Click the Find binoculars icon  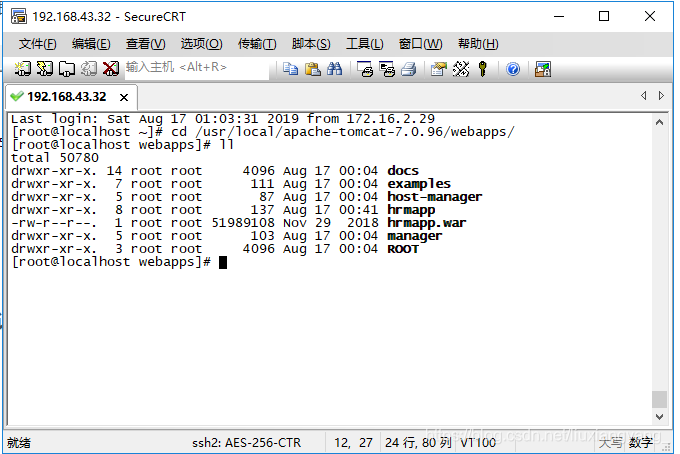coord(334,69)
